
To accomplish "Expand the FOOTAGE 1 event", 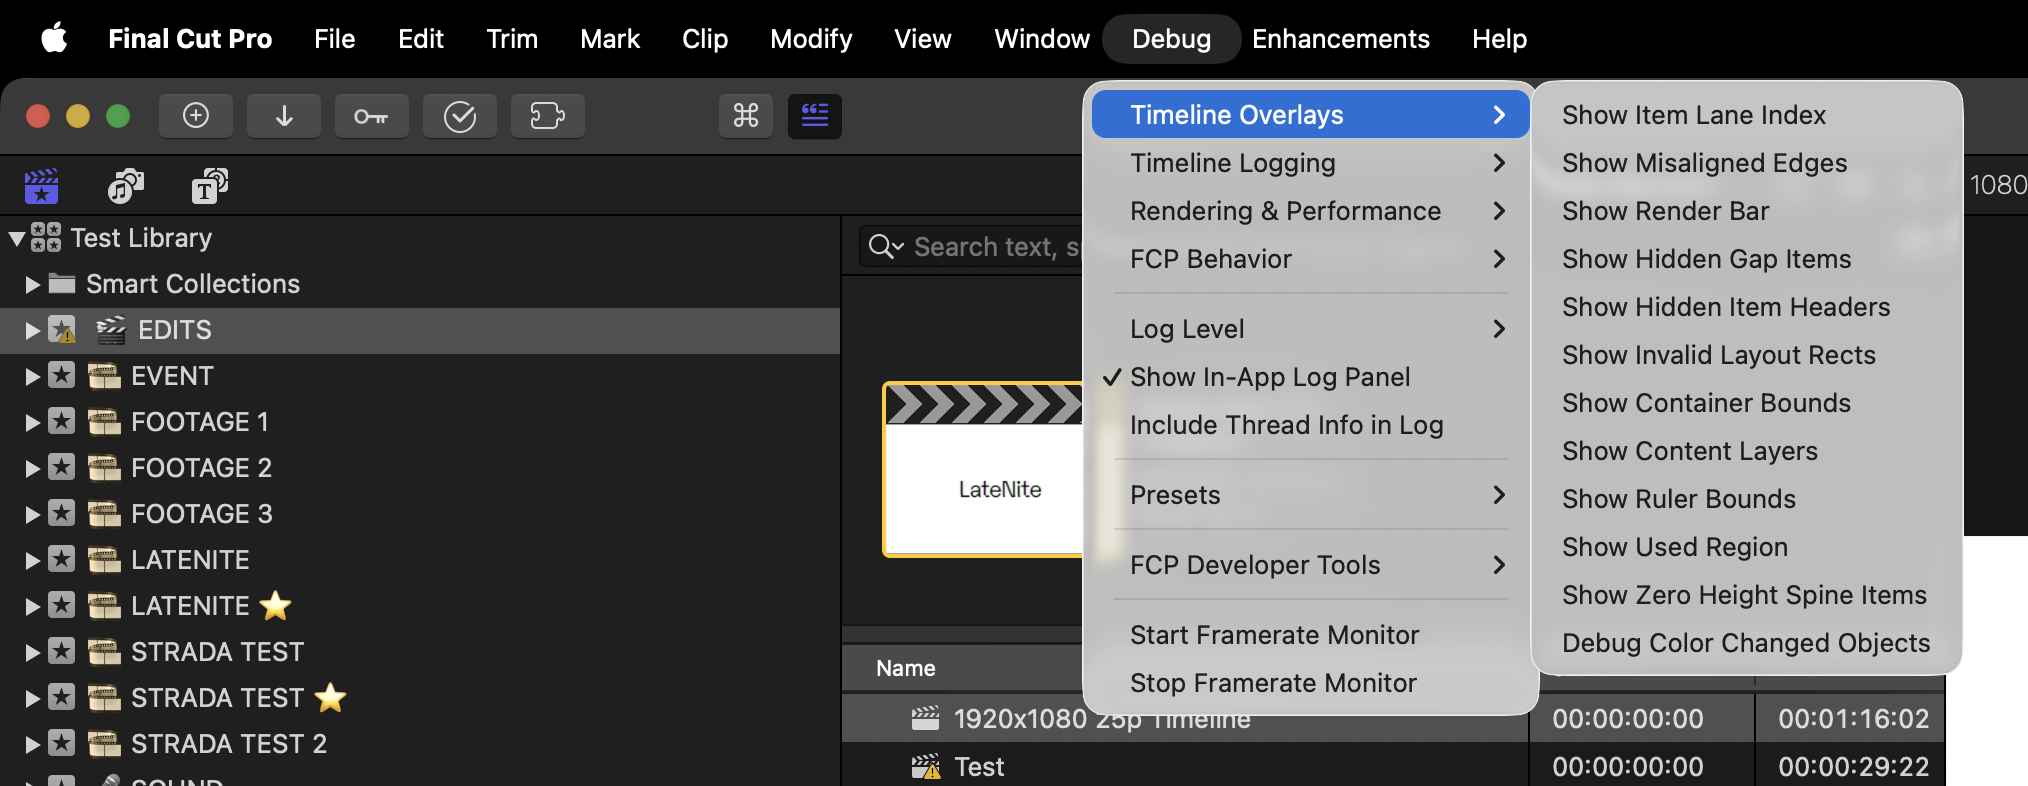I will coord(32,423).
